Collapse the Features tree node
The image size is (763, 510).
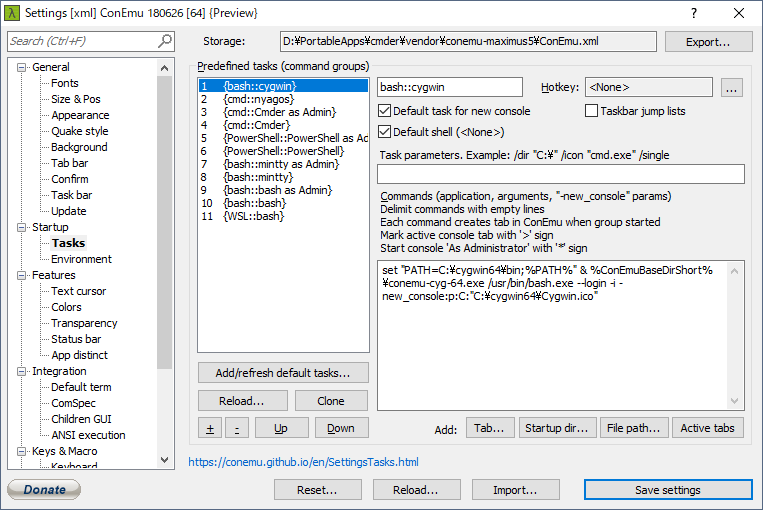[21, 275]
